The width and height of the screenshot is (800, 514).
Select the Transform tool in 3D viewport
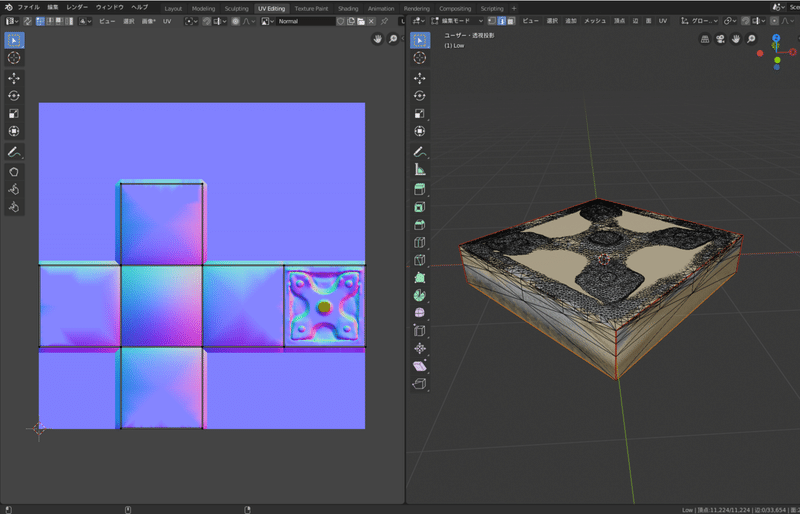[419, 131]
